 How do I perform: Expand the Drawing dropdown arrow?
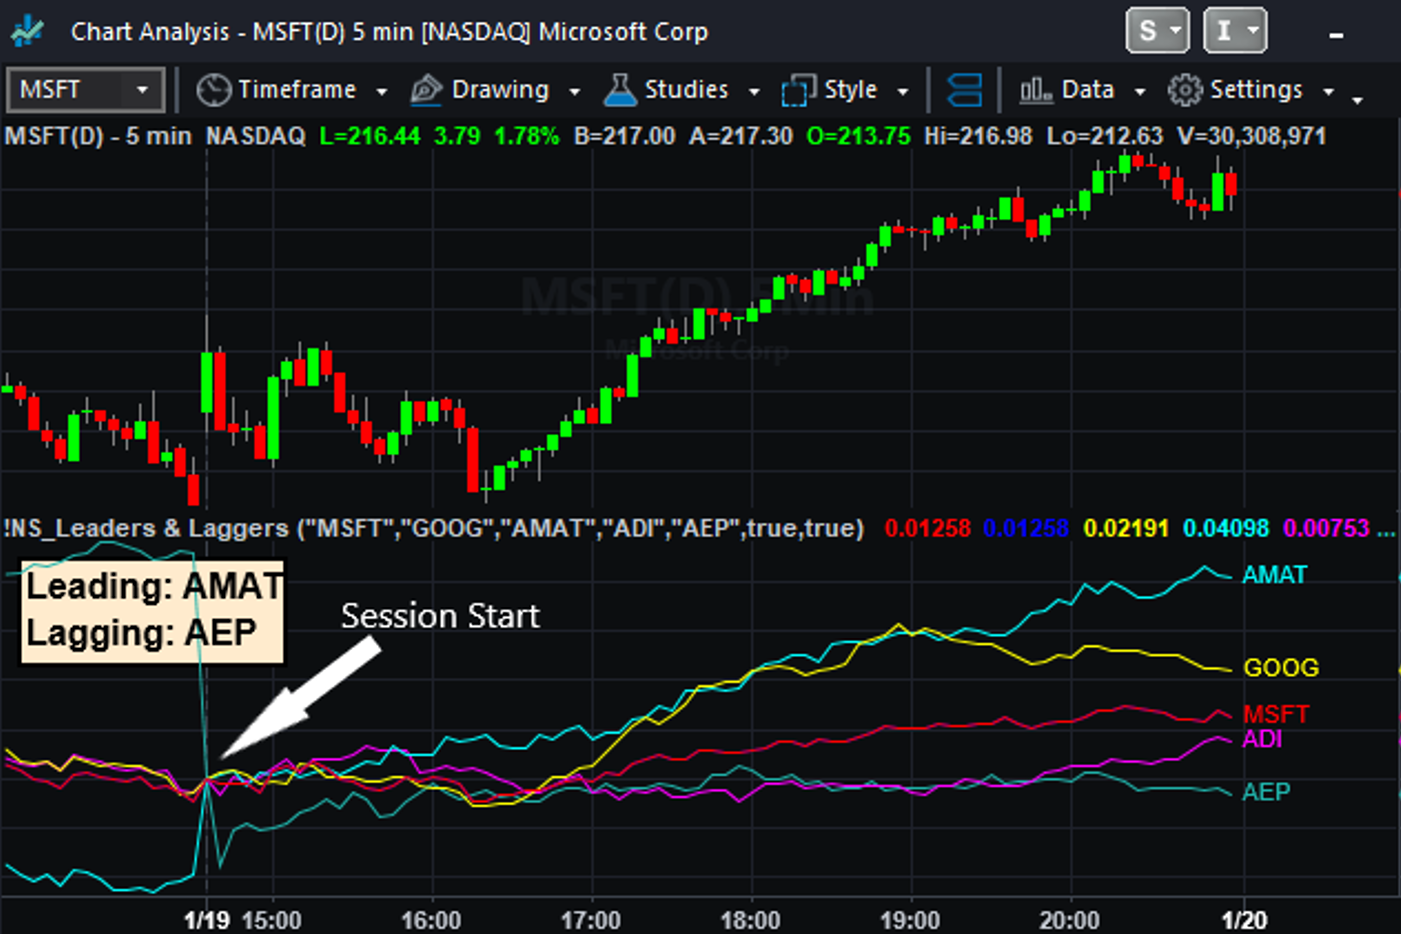[574, 92]
